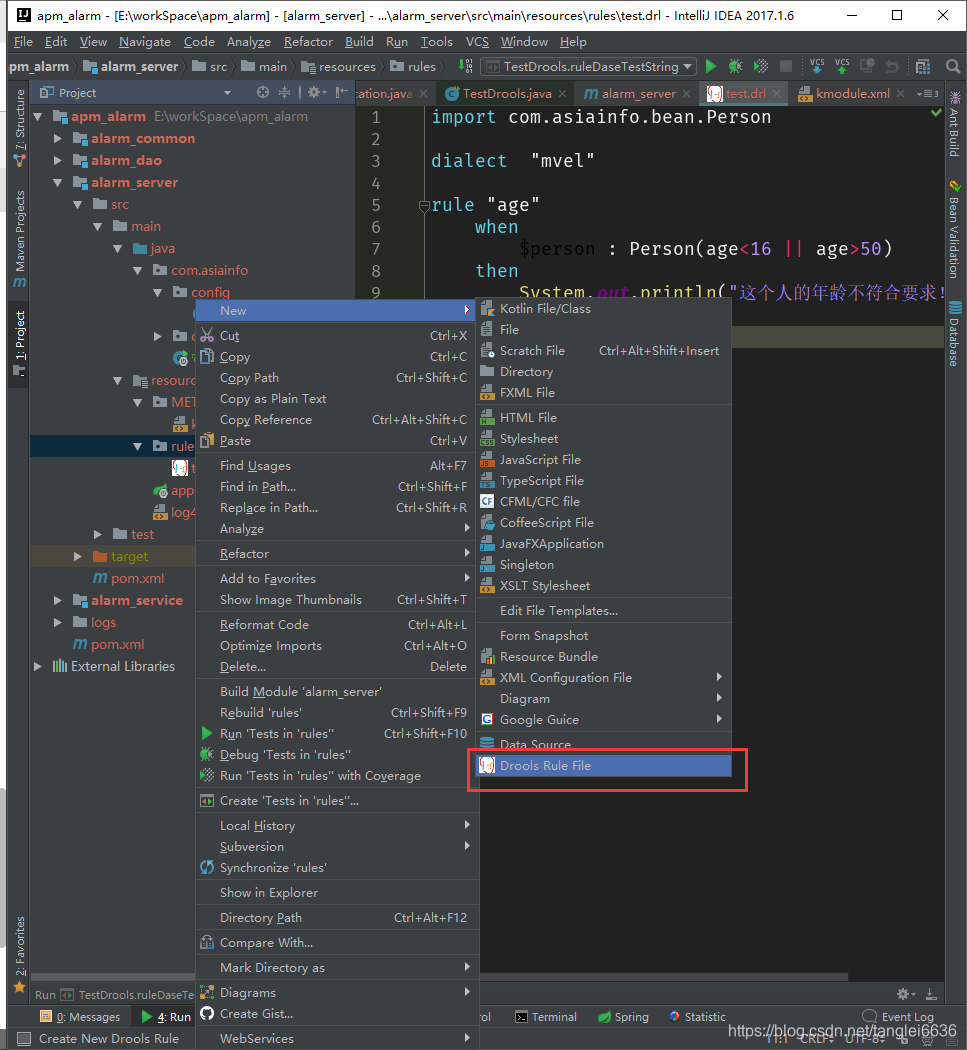This screenshot has height=1050, width=967.
Task: Open project structure icon in toolbar
Action: (923, 66)
